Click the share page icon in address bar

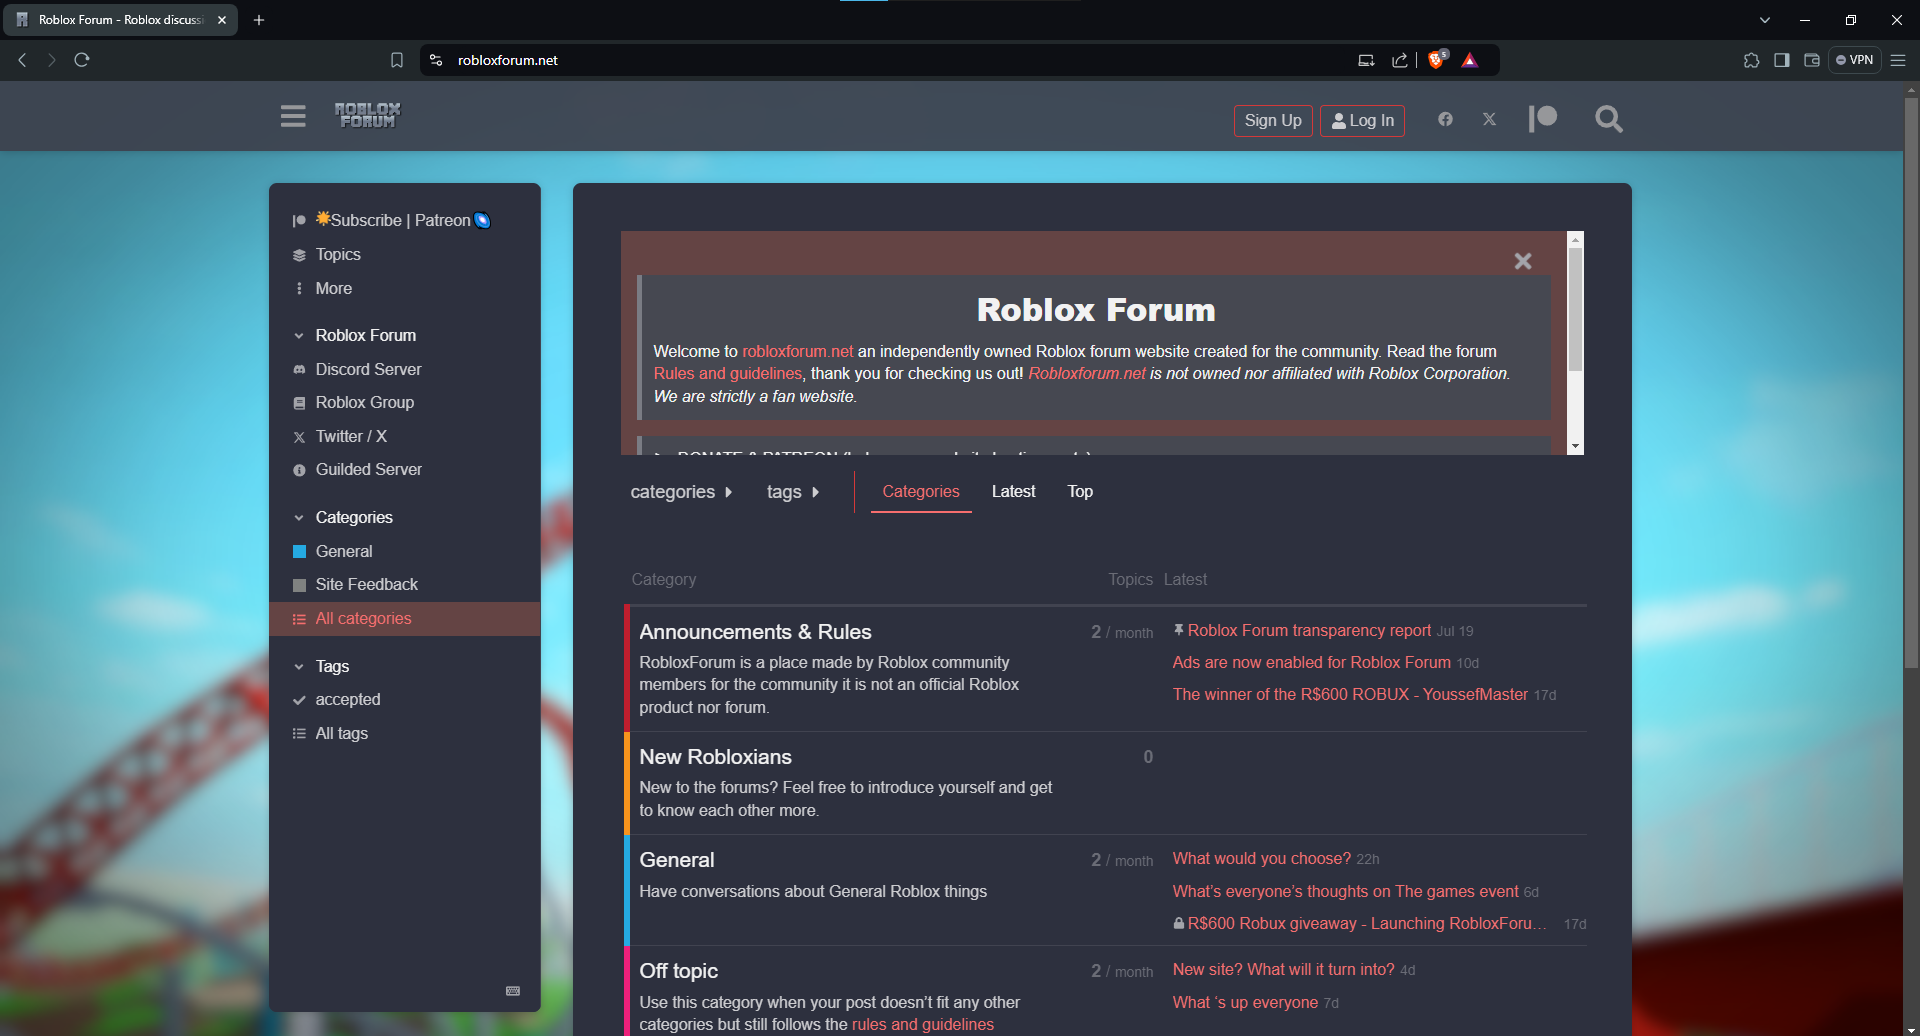pos(1399,60)
